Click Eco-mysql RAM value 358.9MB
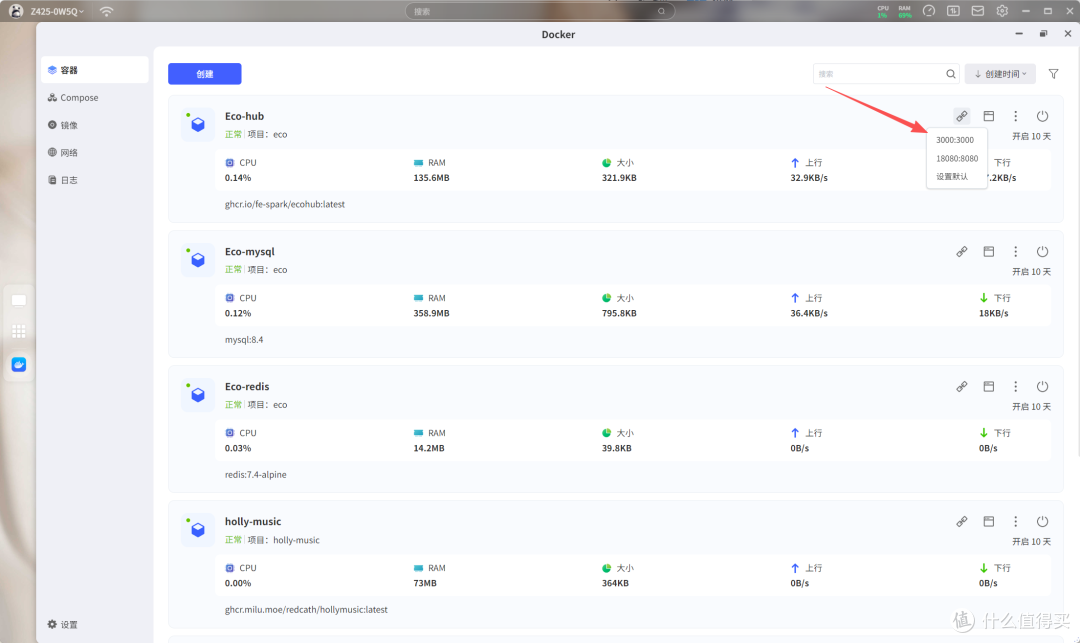Screen dimensions: 1080x643 point(431,313)
